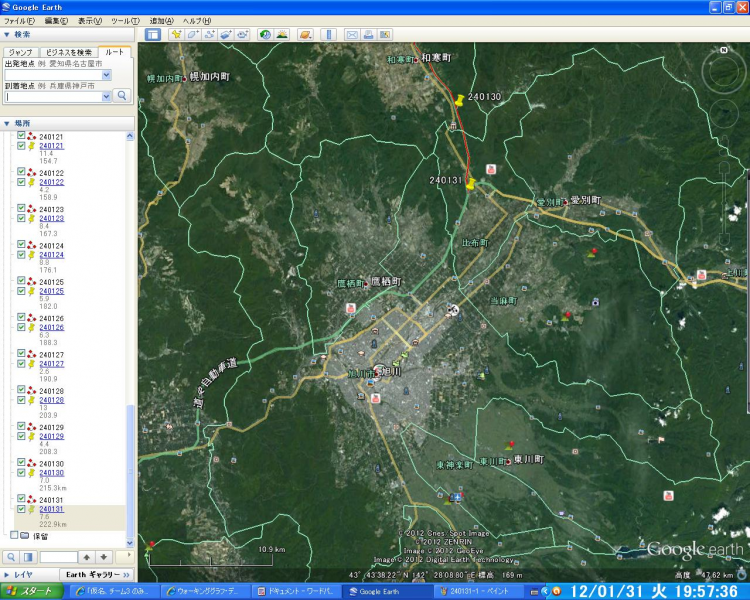
Task: View the map in Google Maps
Action: coord(385,34)
